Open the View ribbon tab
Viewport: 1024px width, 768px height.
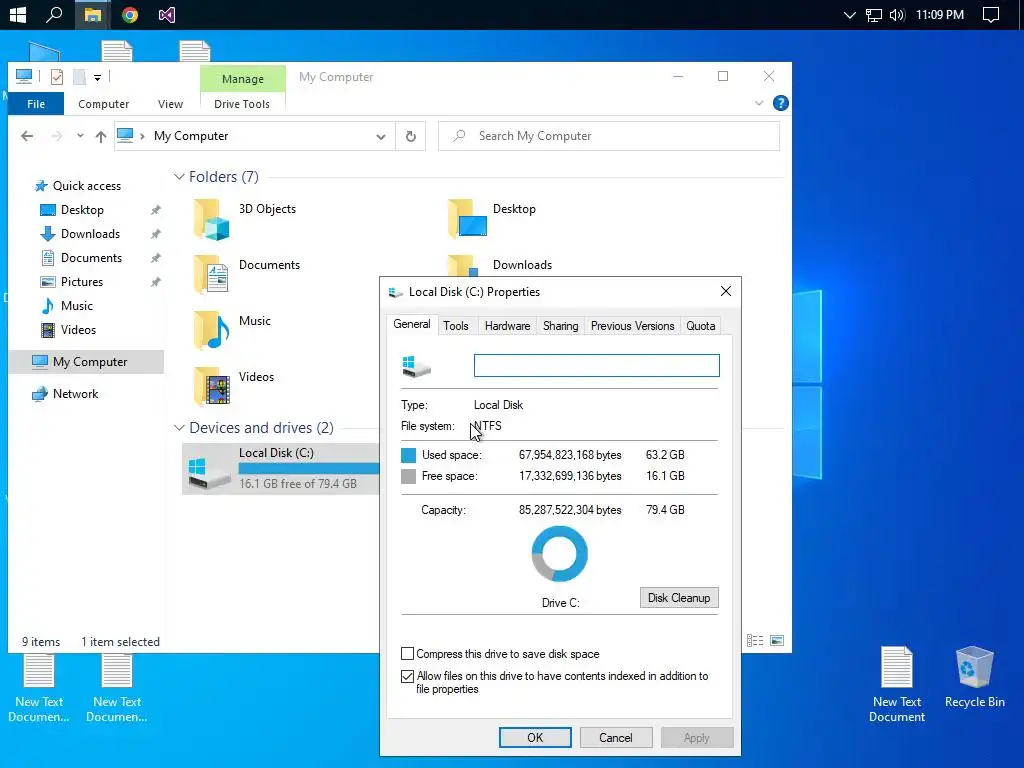tap(170, 104)
